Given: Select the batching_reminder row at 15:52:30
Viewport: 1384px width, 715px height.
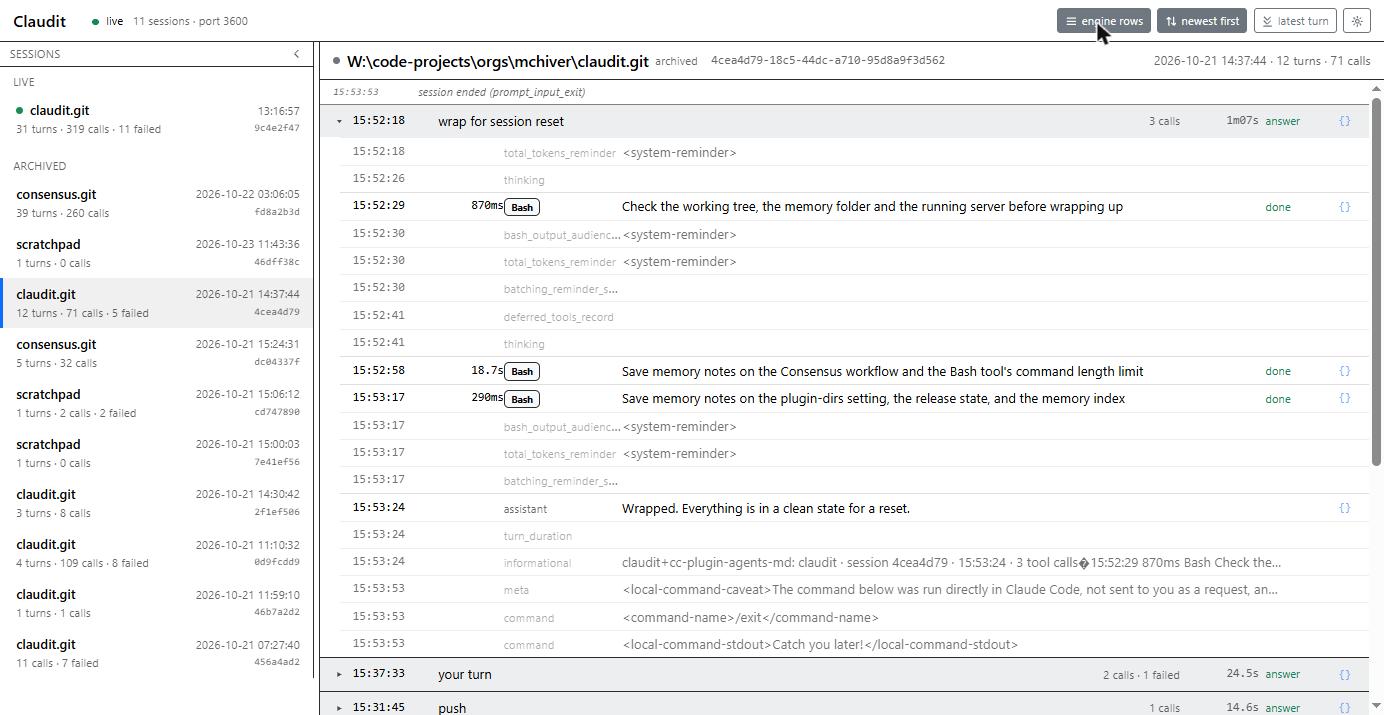Looking at the screenshot, I should tap(854, 288).
